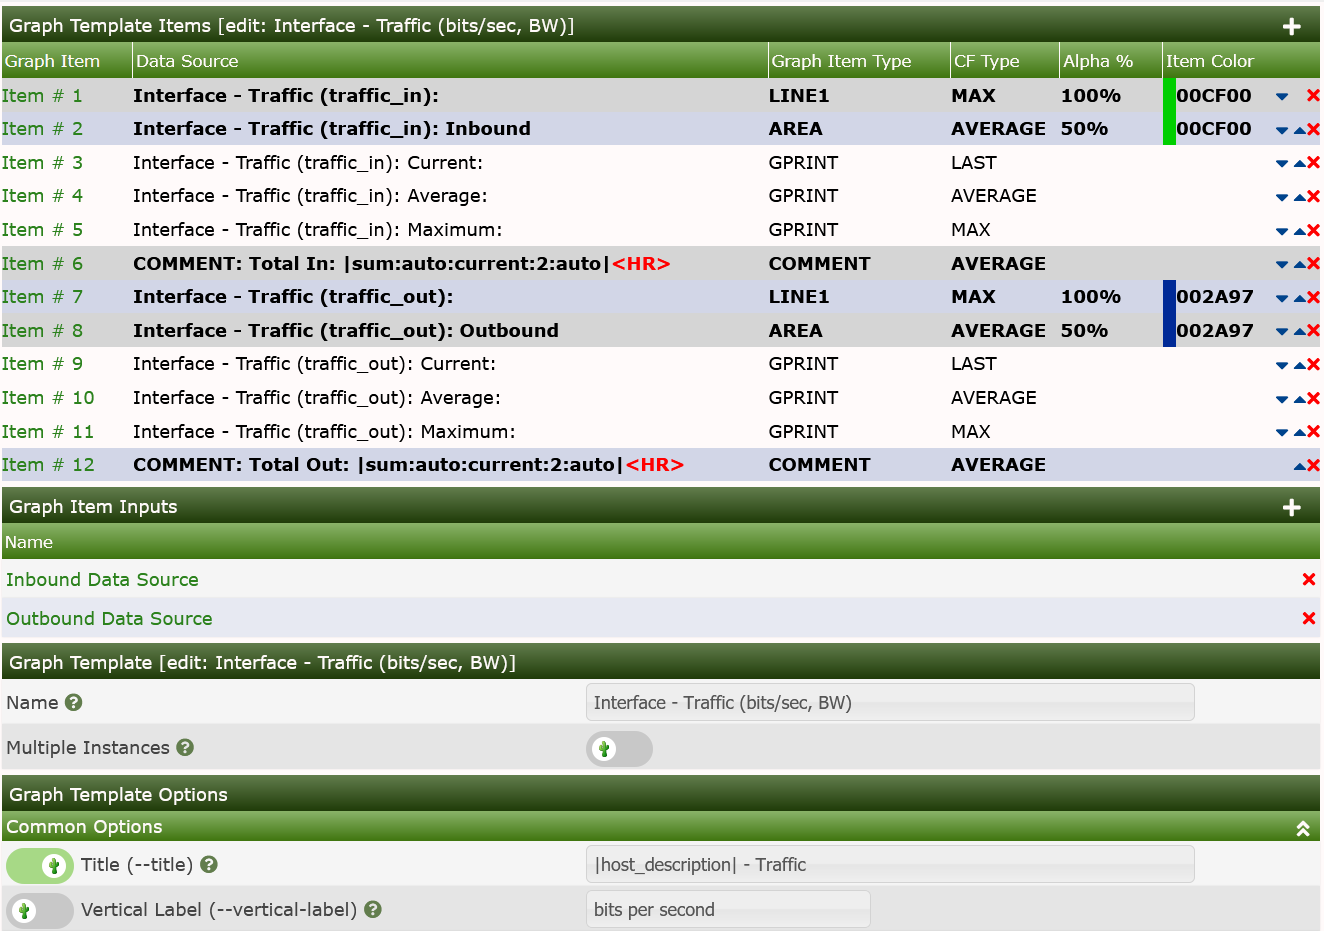Screen dimensions: 1324x931
Task: Enable the Vertical Label toggle
Action: tap(39, 910)
